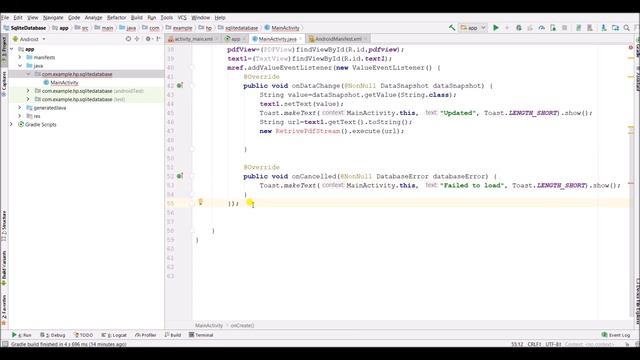Image resolution: width=640 pixels, height=360 pixels.
Task: Expand the generatedJava folder
Action: click(x=20, y=108)
